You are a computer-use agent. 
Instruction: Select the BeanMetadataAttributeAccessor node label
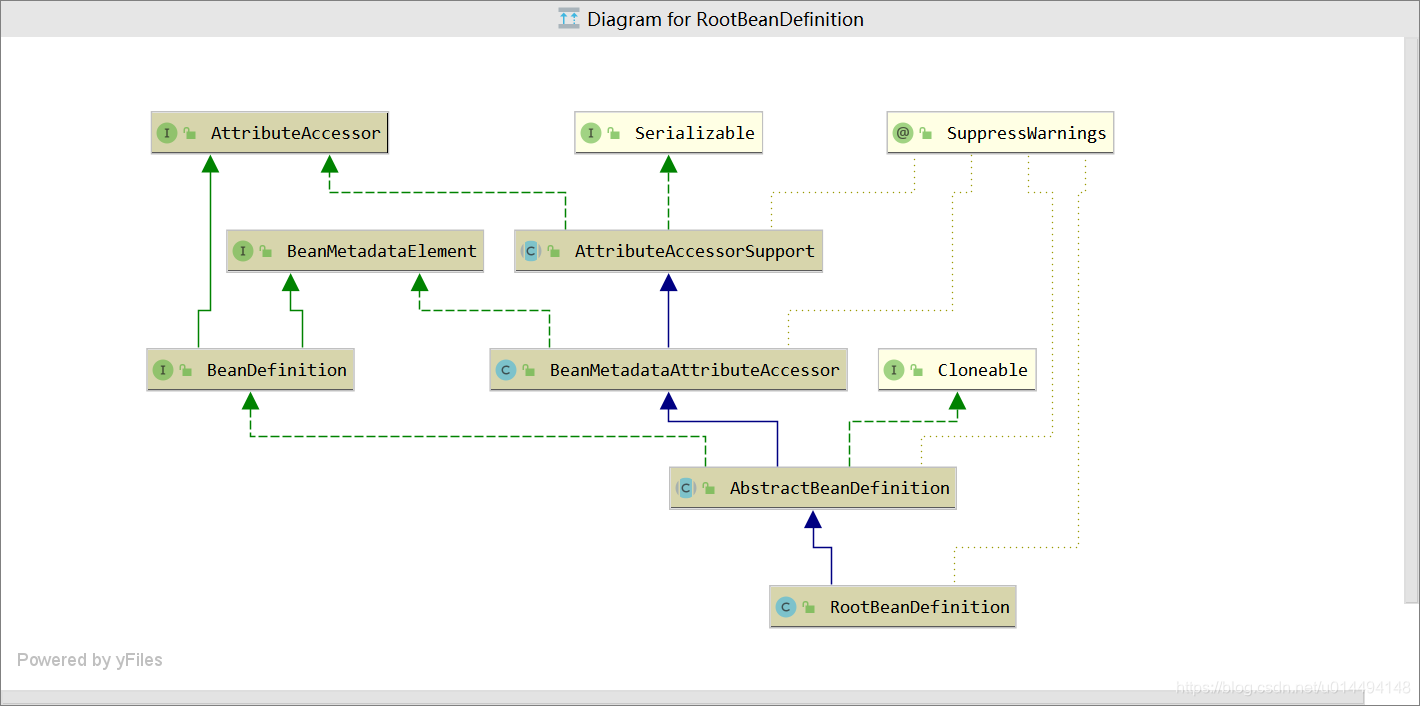(x=695, y=370)
